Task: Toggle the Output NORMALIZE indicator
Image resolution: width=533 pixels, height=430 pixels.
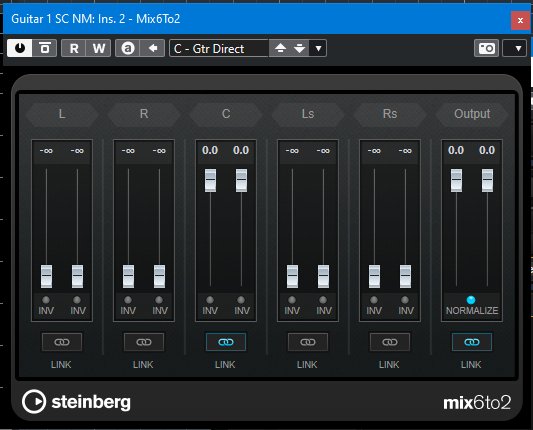Action: coord(471,300)
